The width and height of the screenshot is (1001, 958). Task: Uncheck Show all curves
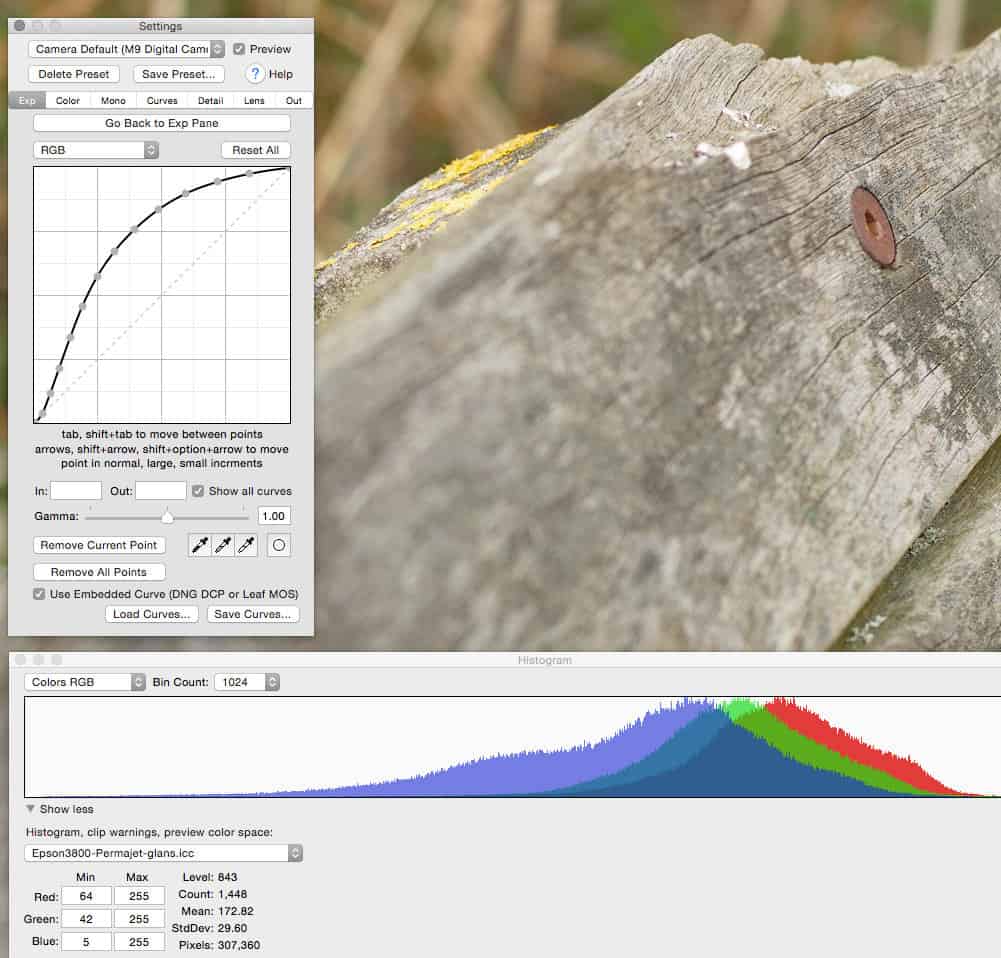198,491
